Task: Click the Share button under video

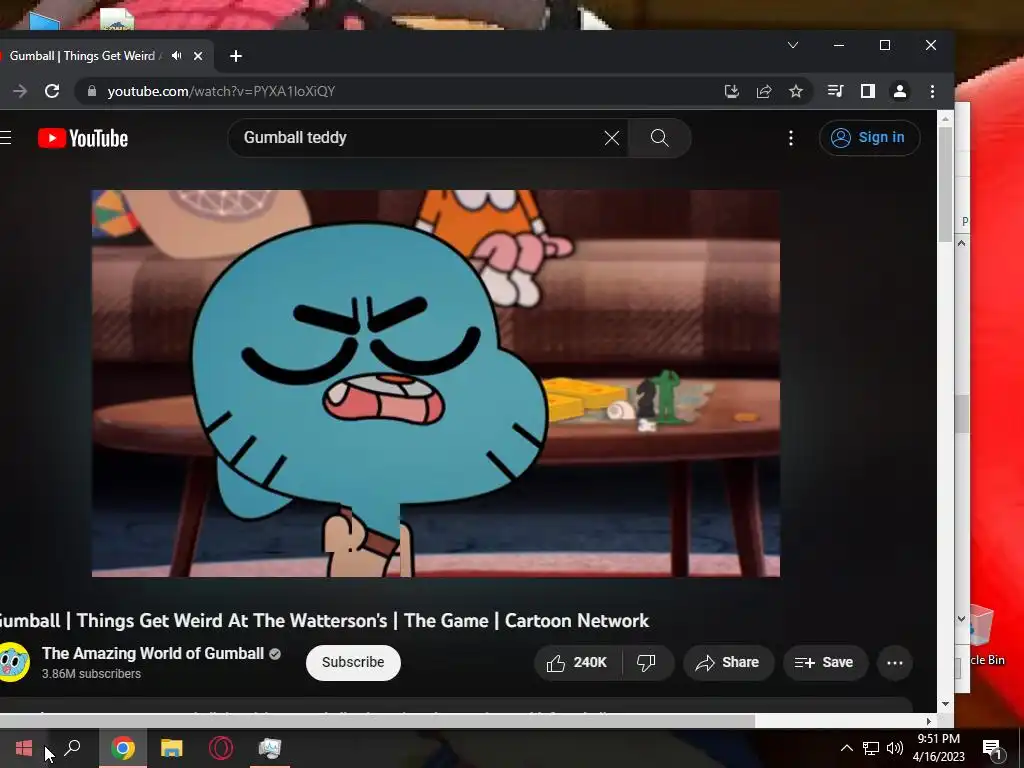Action: tap(728, 663)
